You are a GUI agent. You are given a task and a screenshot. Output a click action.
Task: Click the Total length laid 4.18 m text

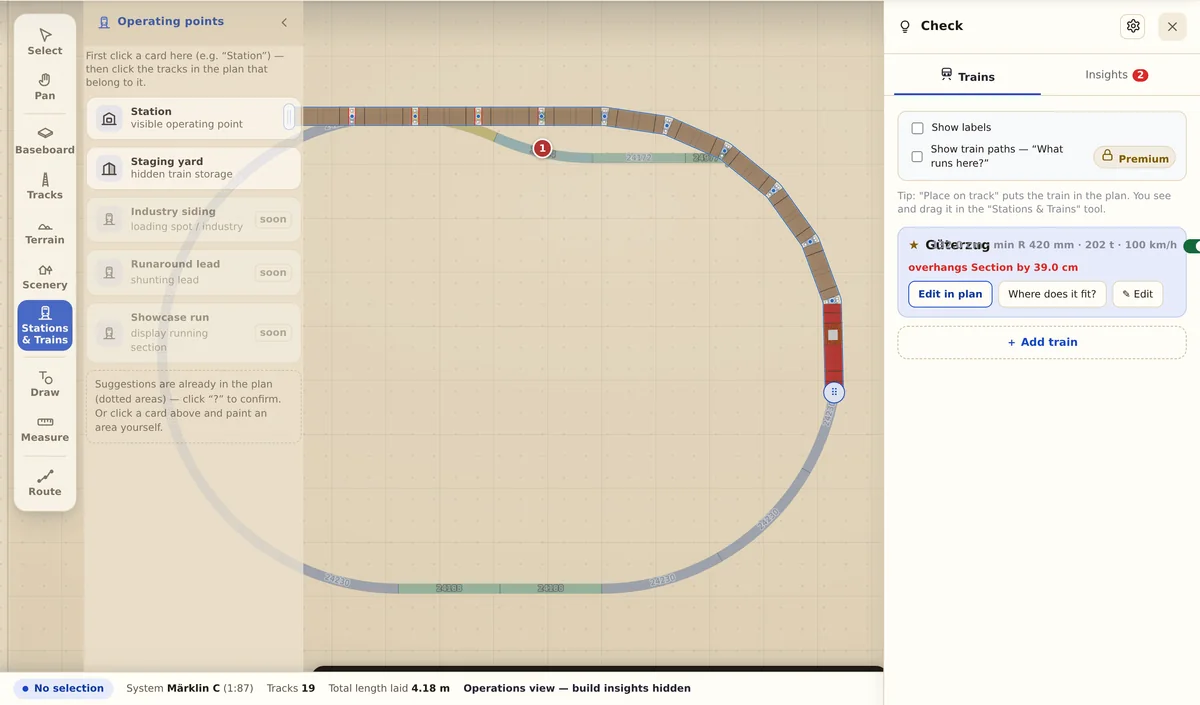[x=389, y=688]
